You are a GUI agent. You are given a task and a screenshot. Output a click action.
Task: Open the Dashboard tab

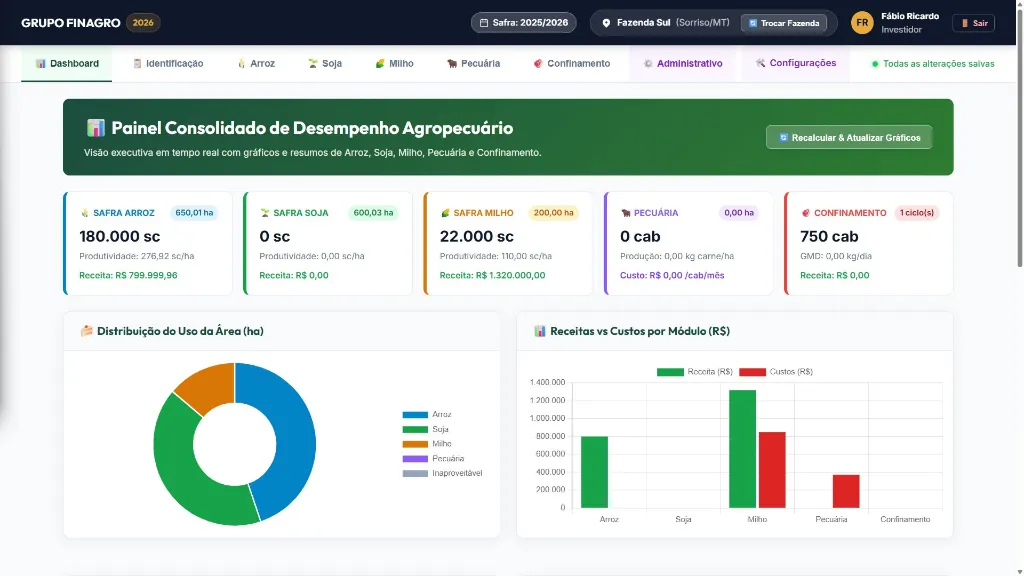[67, 63]
